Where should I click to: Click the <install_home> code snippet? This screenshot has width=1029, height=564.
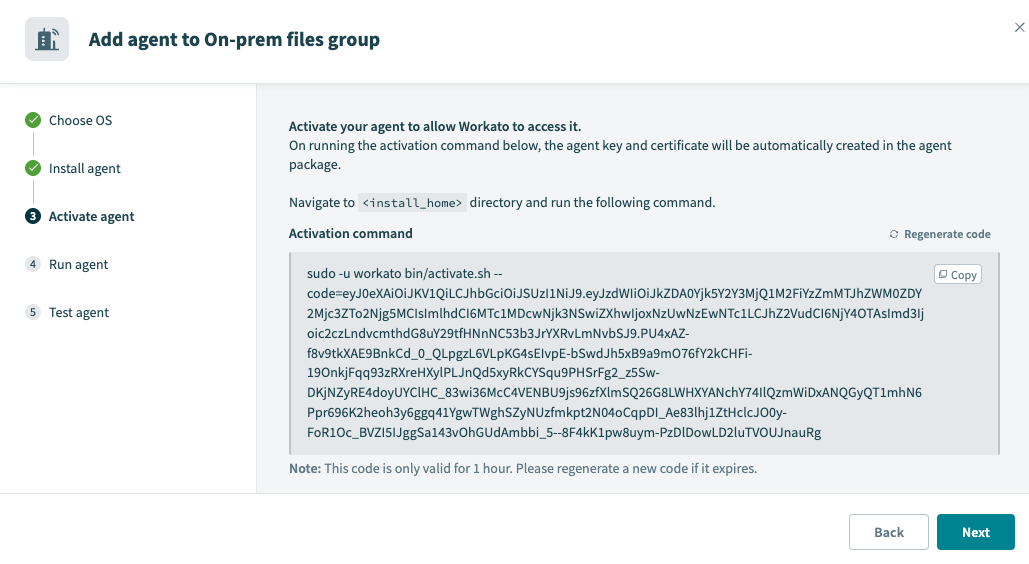413,202
